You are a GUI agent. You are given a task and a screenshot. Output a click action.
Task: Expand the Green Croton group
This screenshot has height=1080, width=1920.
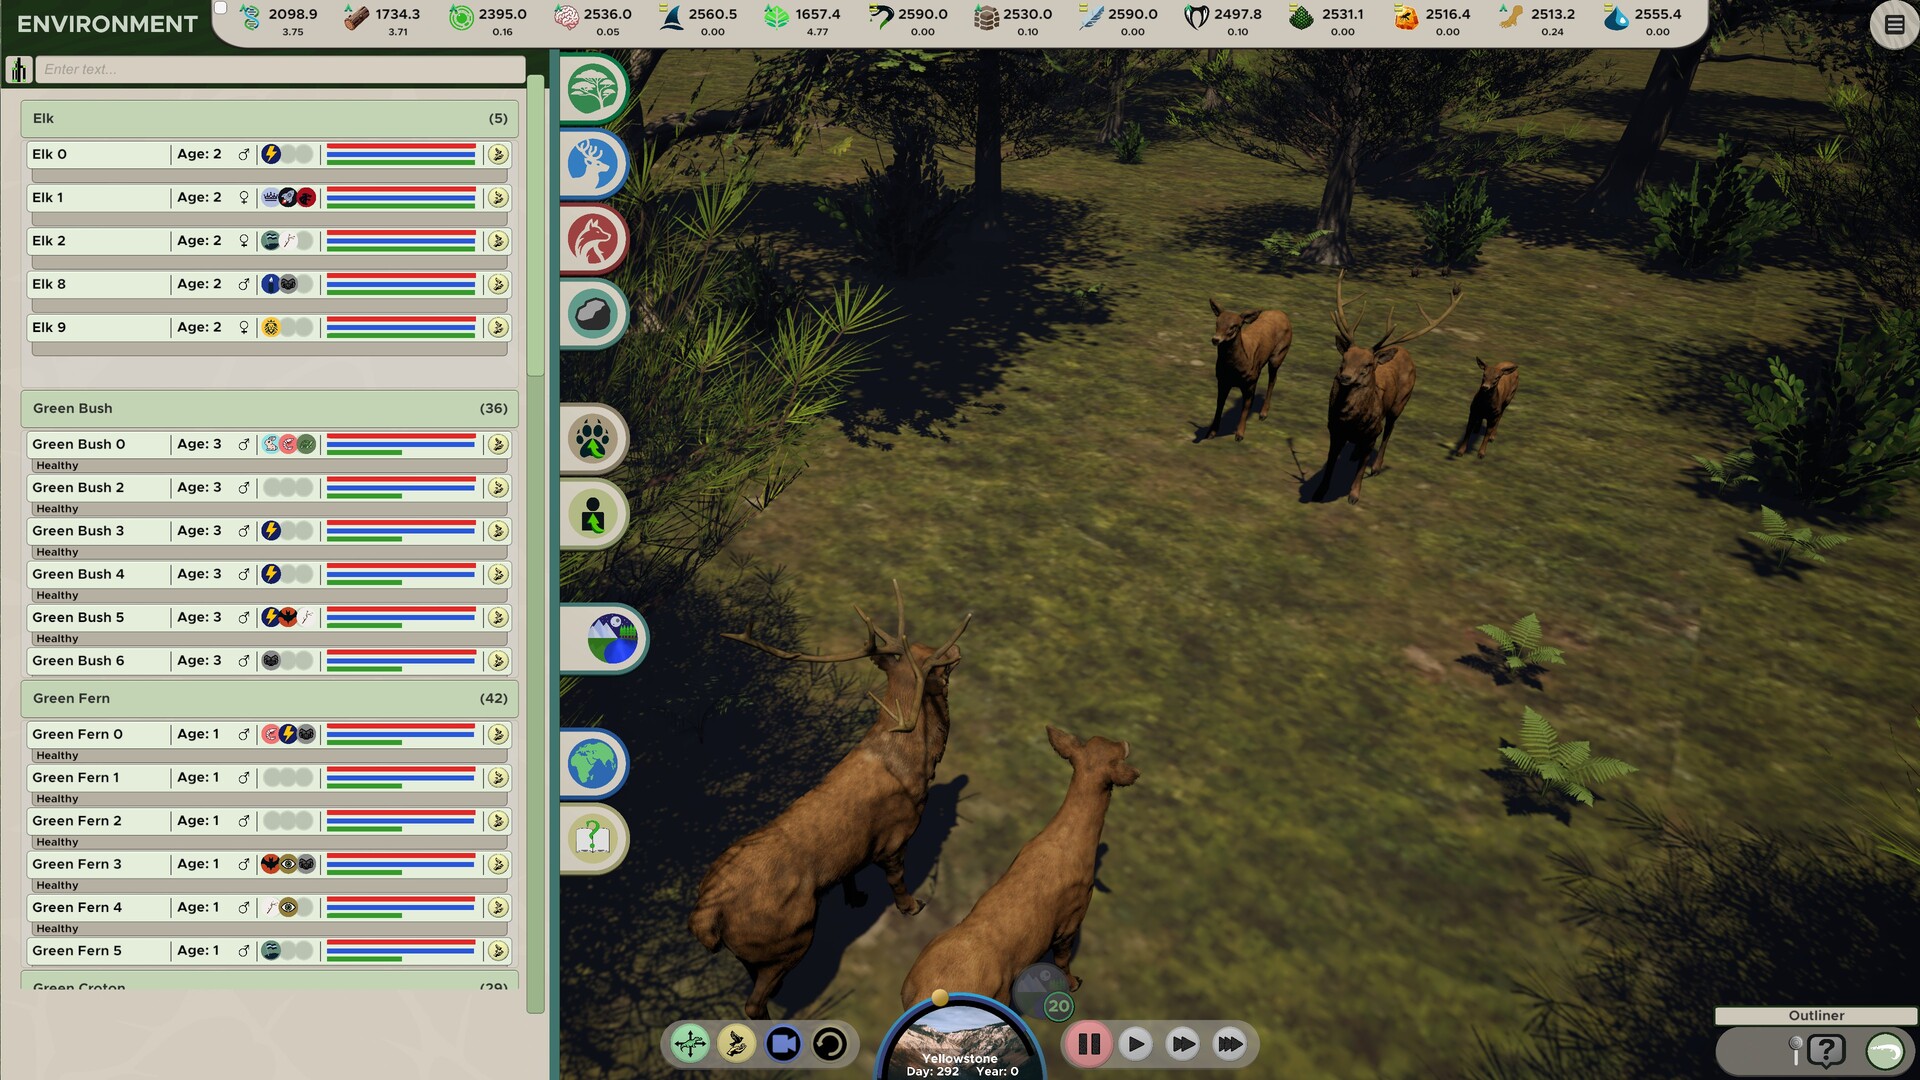270,987
